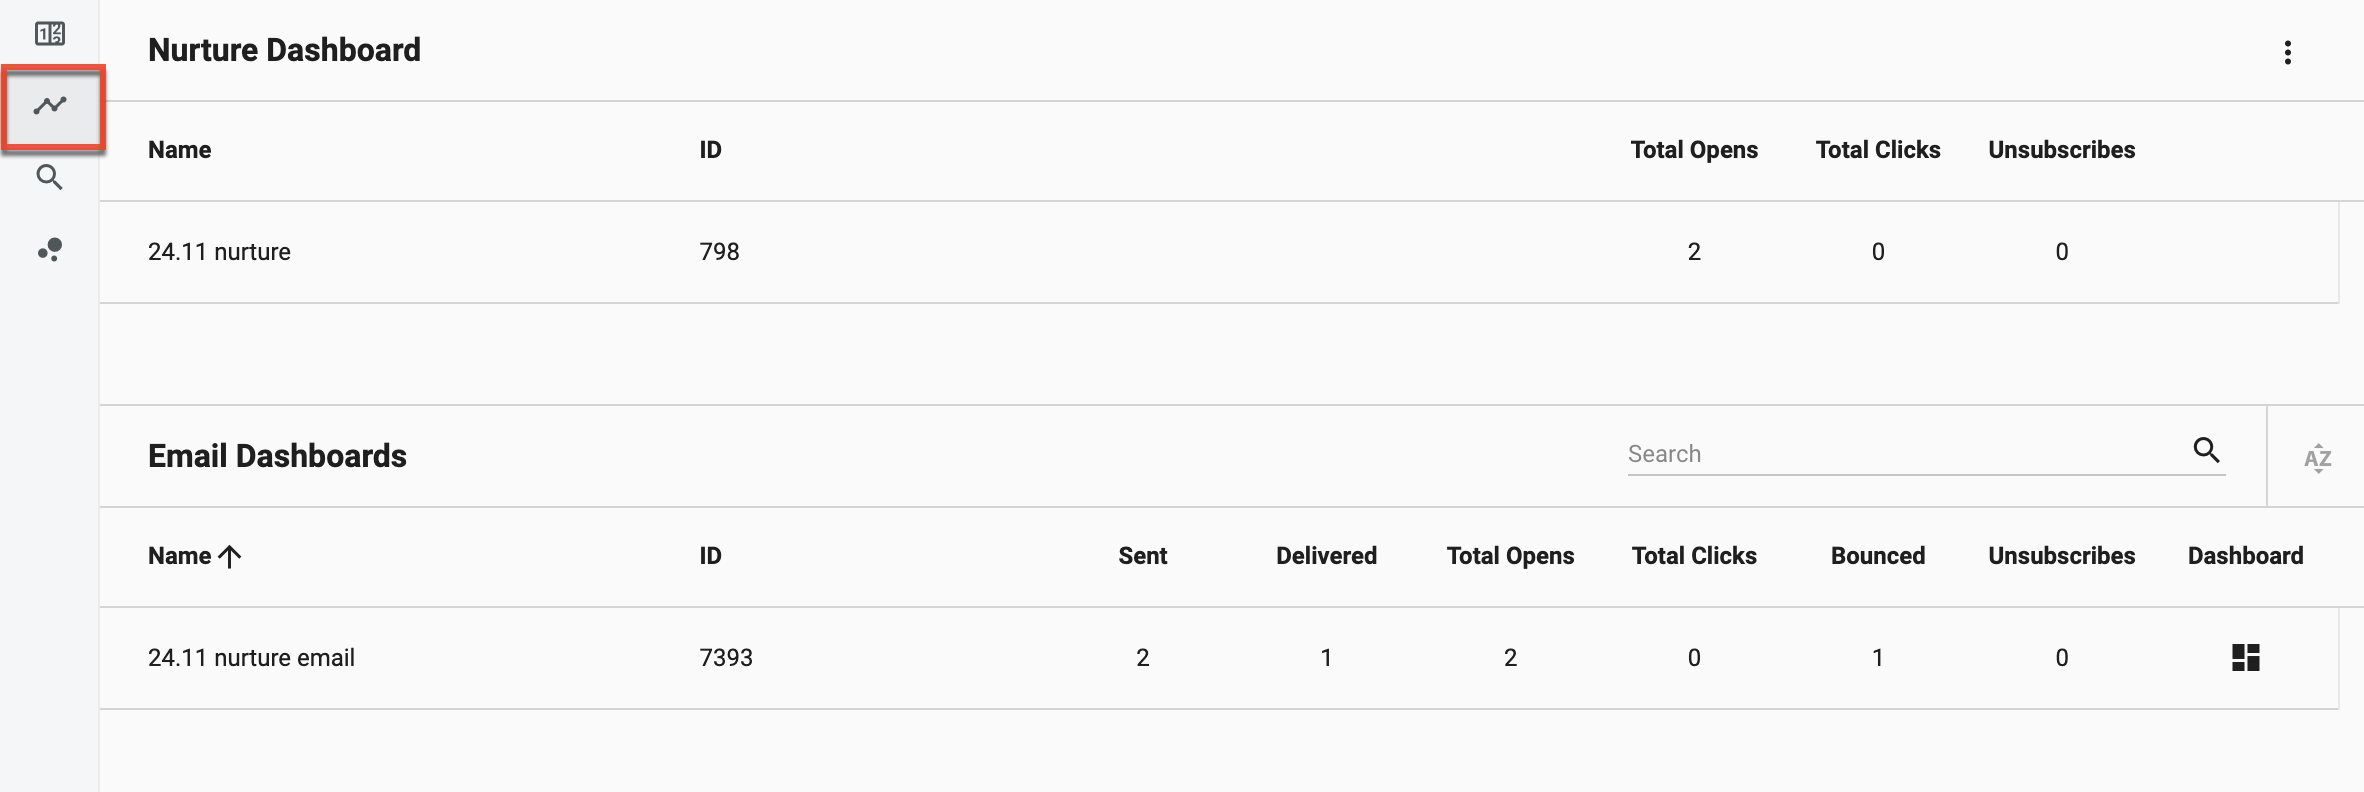Sort by the Delivered column header
The width and height of the screenshot is (2364, 792).
click(1325, 556)
